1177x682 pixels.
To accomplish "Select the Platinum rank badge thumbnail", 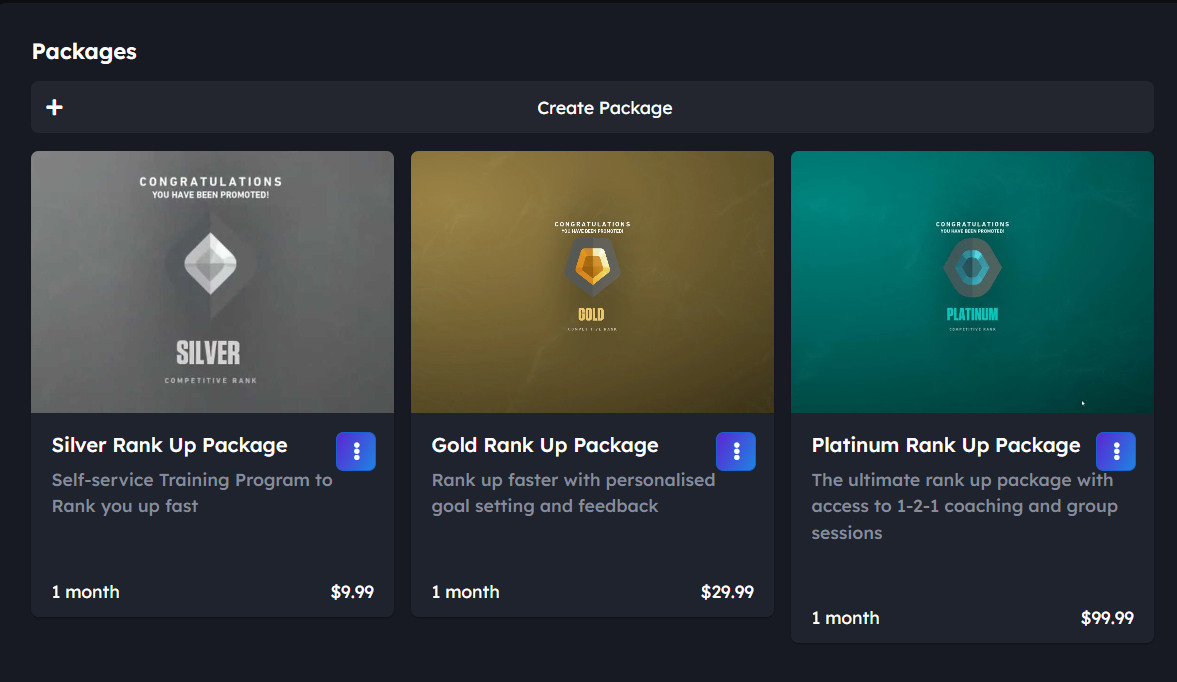I will (972, 282).
